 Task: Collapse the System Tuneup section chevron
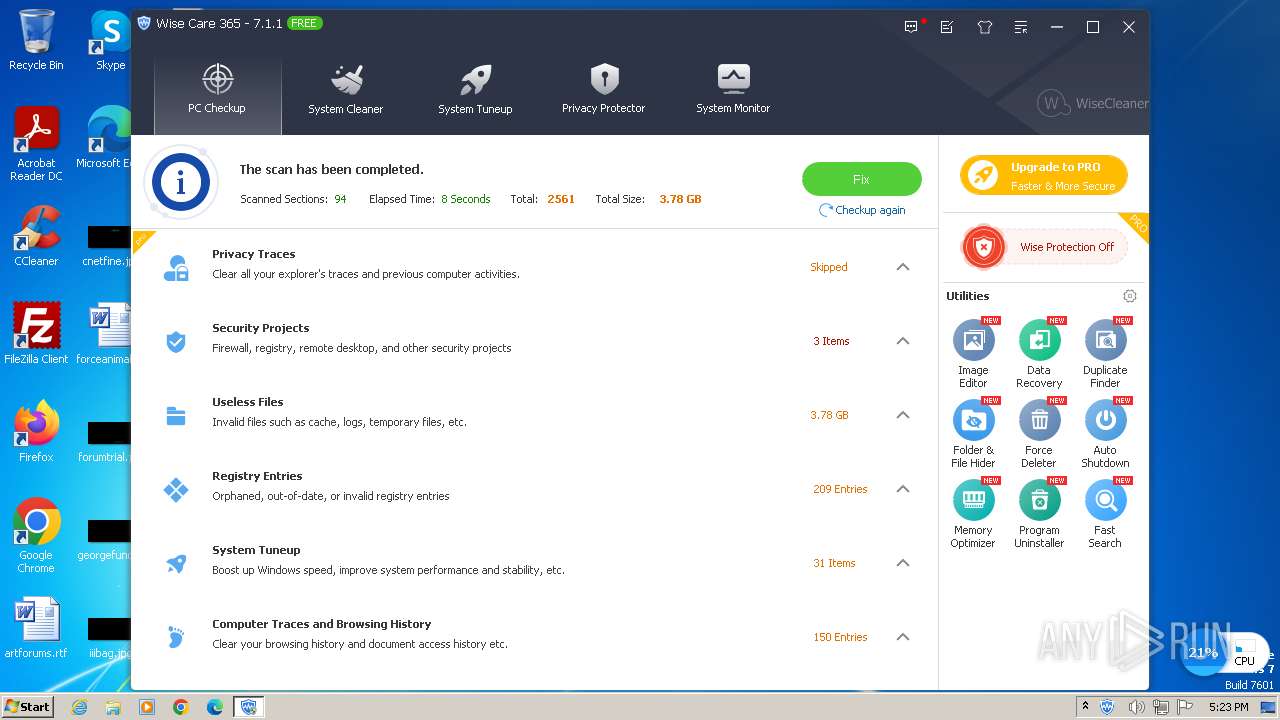903,563
